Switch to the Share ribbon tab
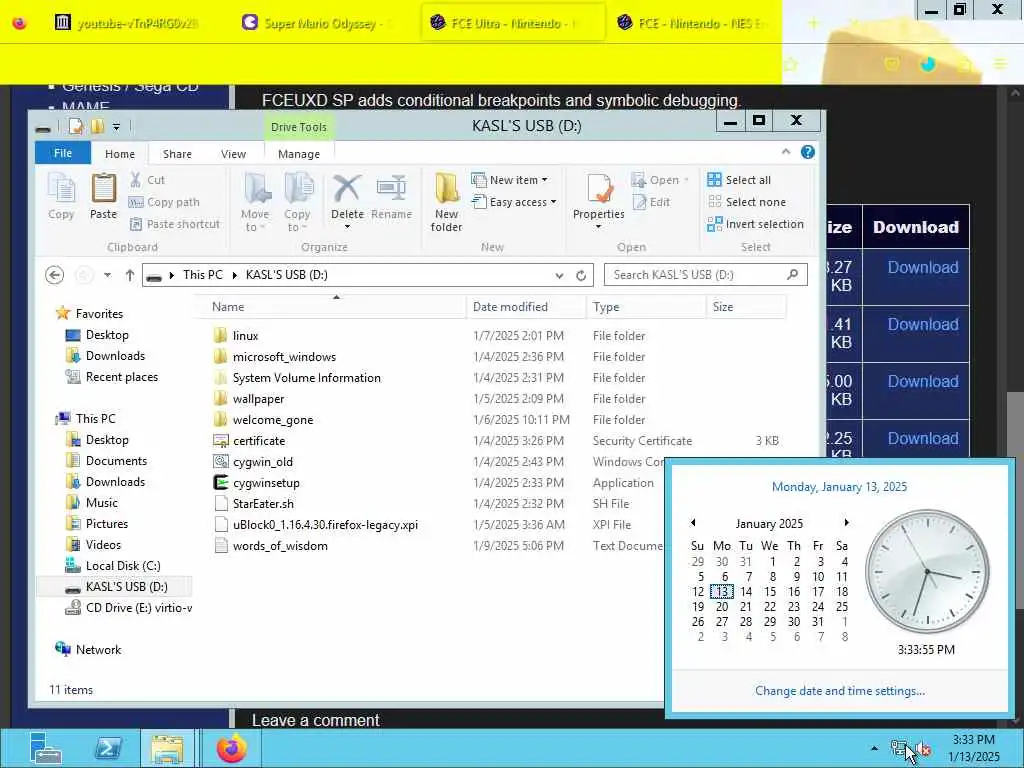The height and width of the screenshot is (768, 1024). [177, 154]
